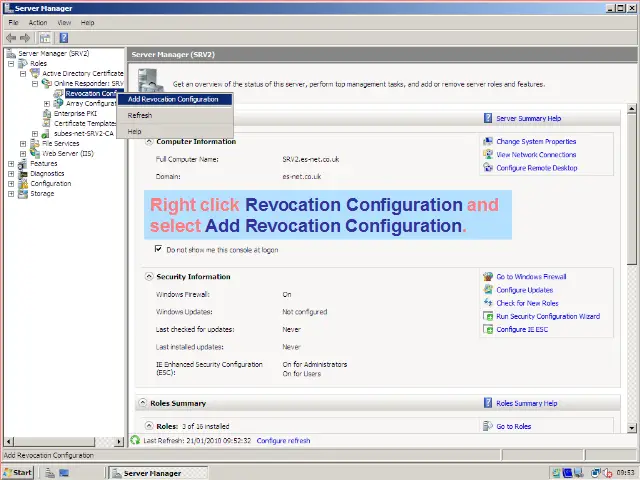Click the Run Security Configuration Wizard icon
The width and height of the screenshot is (640, 480).
point(488,316)
